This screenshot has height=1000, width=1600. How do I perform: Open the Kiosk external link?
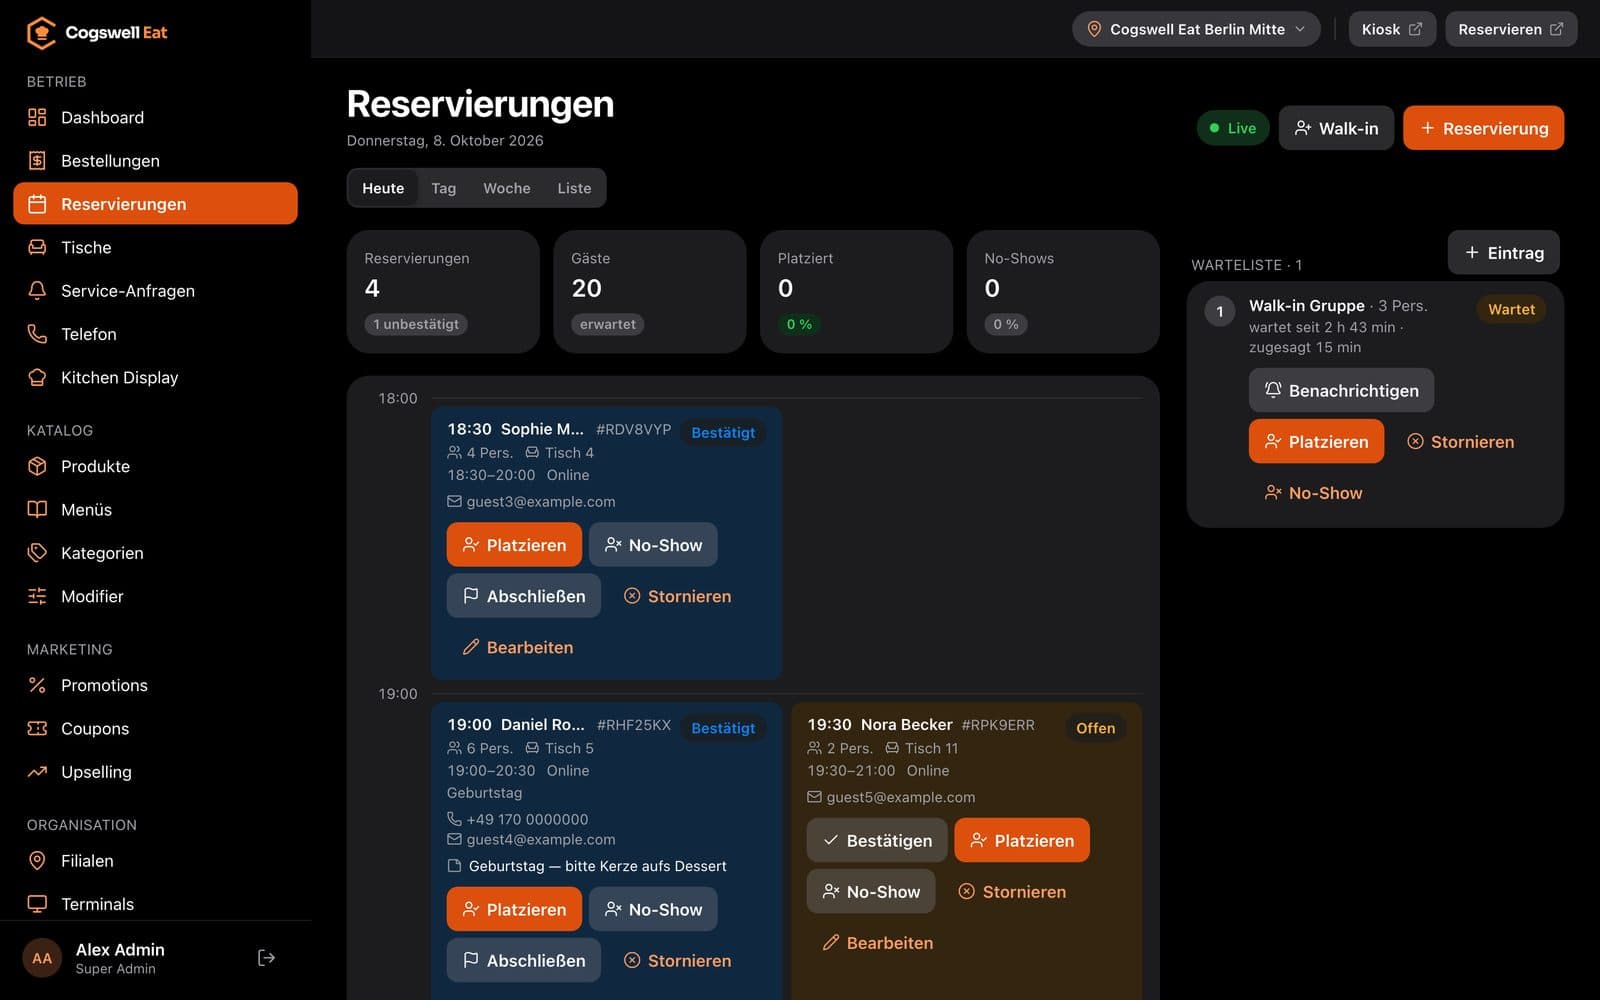point(1392,29)
